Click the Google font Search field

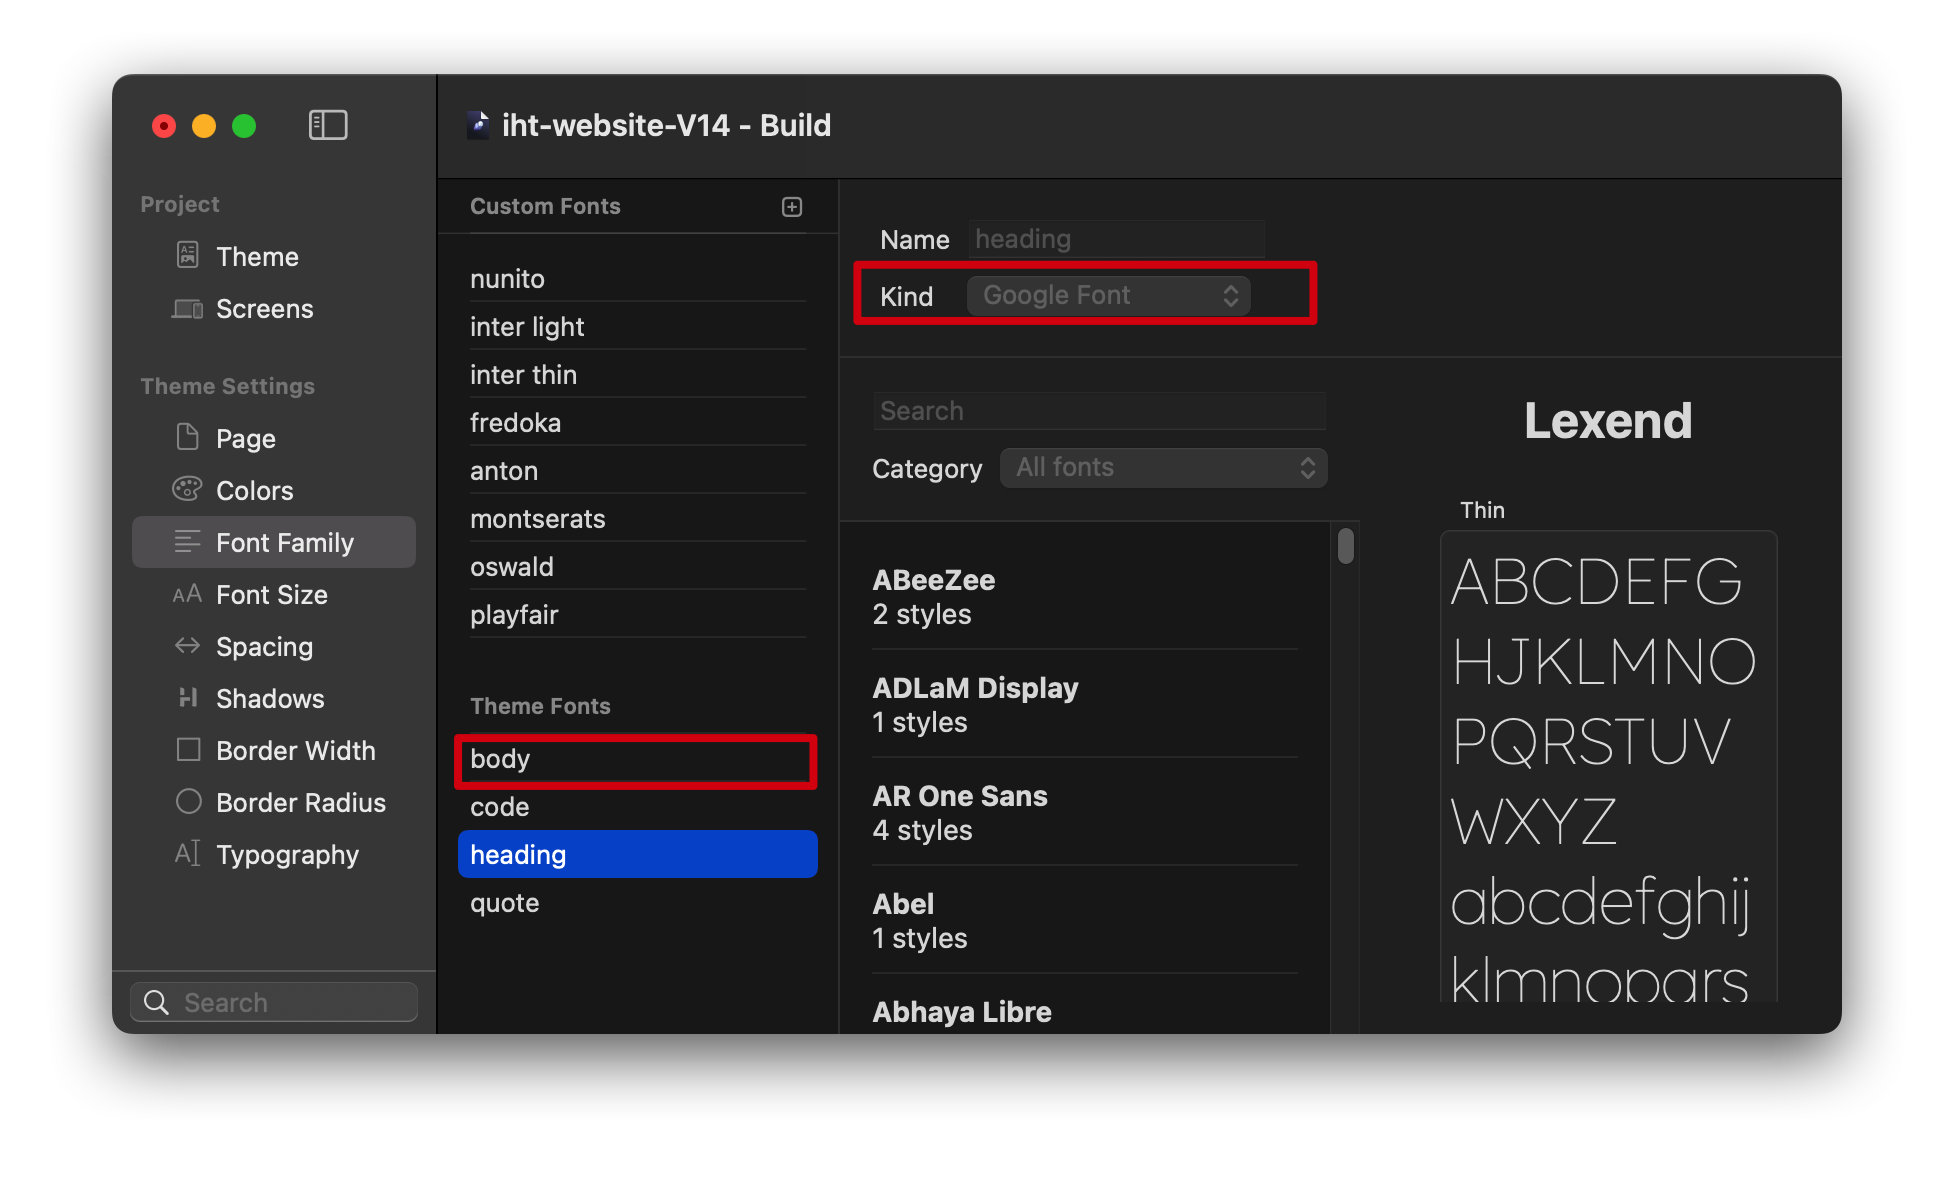(x=1098, y=411)
